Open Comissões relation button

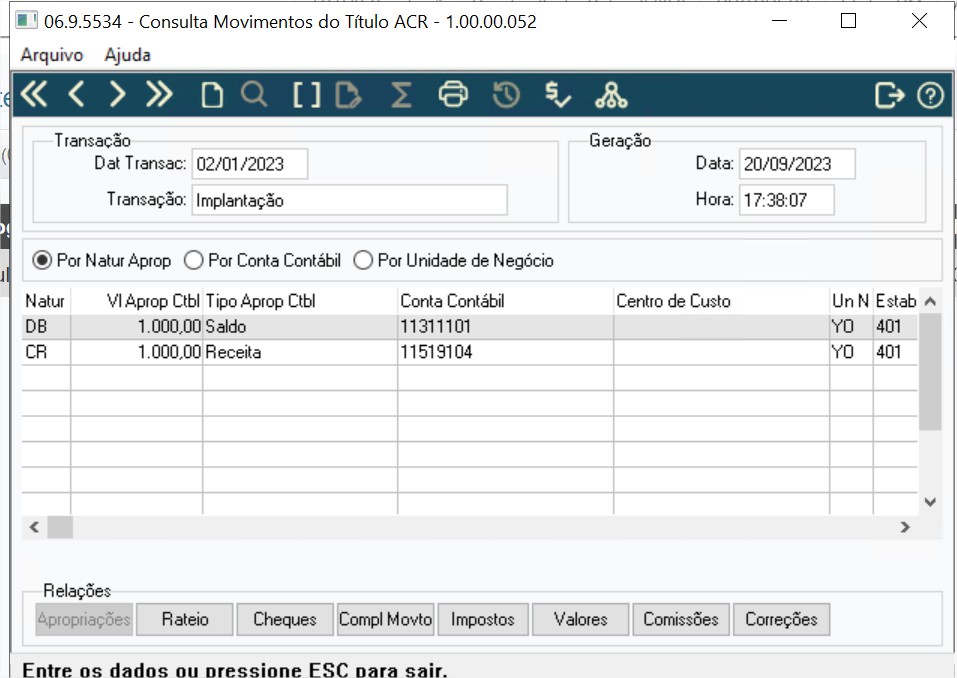pyautogui.click(x=681, y=619)
